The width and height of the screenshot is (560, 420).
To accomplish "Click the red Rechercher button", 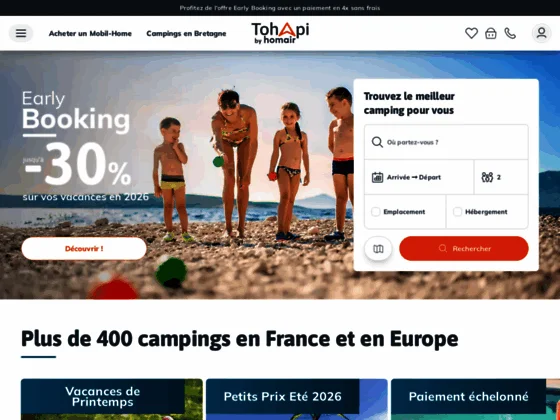I will 464,249.
